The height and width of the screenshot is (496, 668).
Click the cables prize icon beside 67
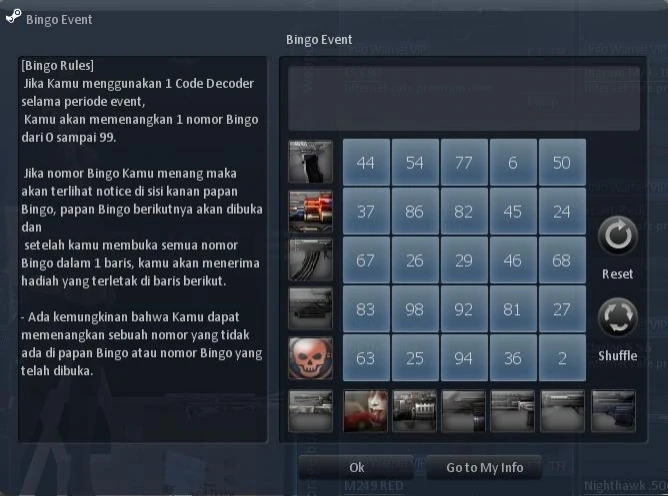pos(311,260)
